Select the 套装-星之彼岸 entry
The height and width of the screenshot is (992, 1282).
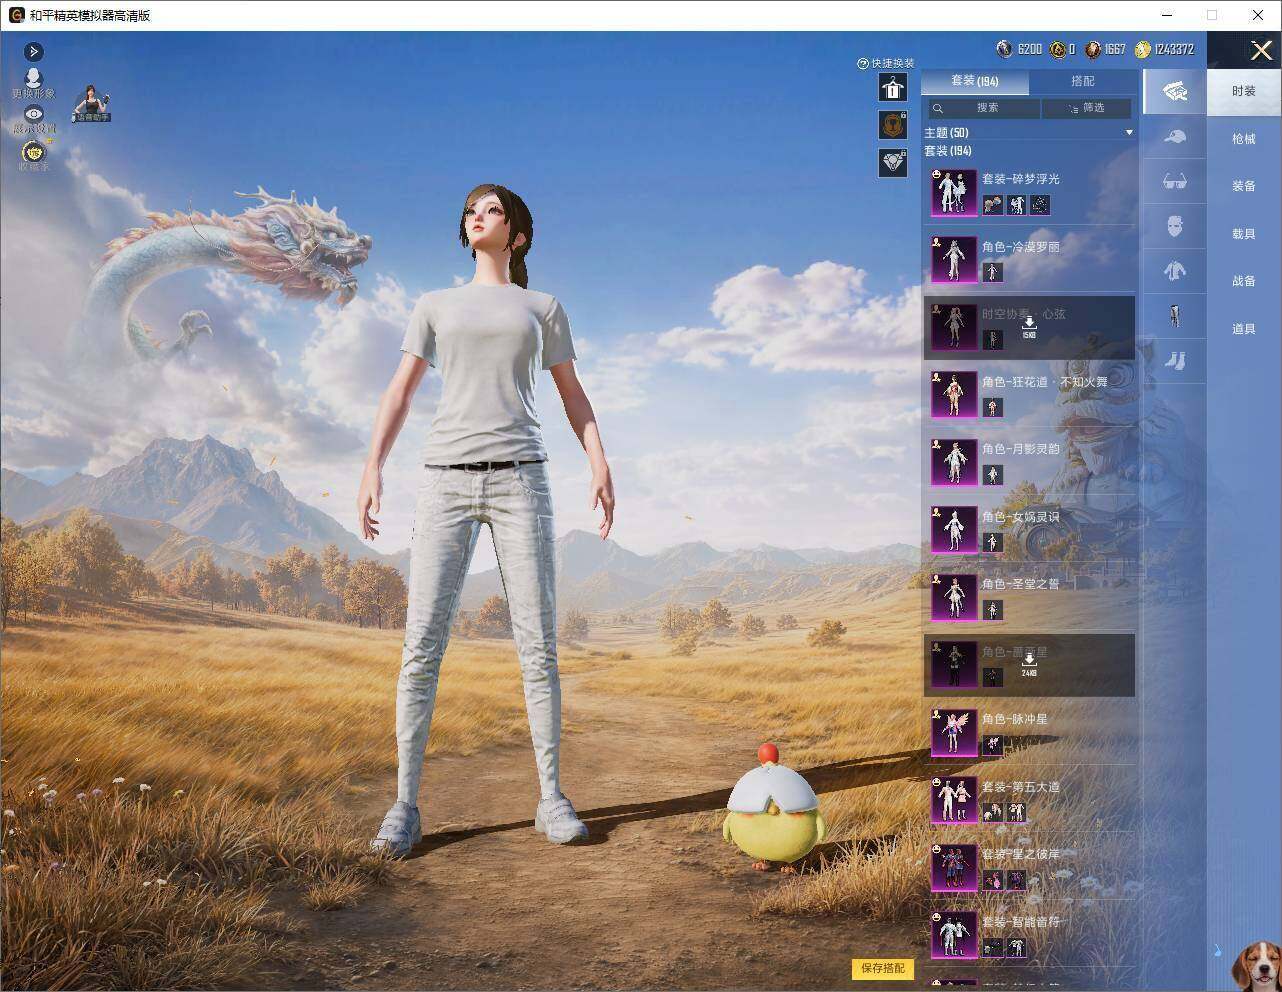1029,867
